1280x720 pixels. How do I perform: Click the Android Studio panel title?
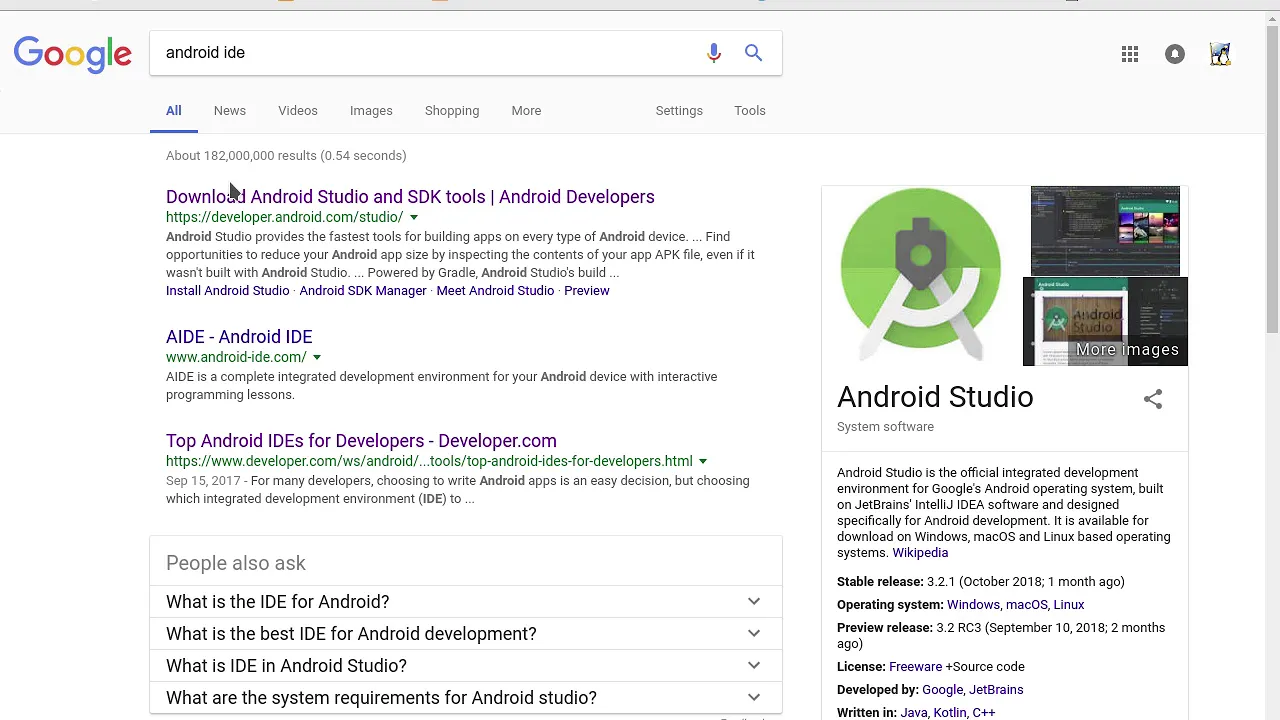point(935,397)
